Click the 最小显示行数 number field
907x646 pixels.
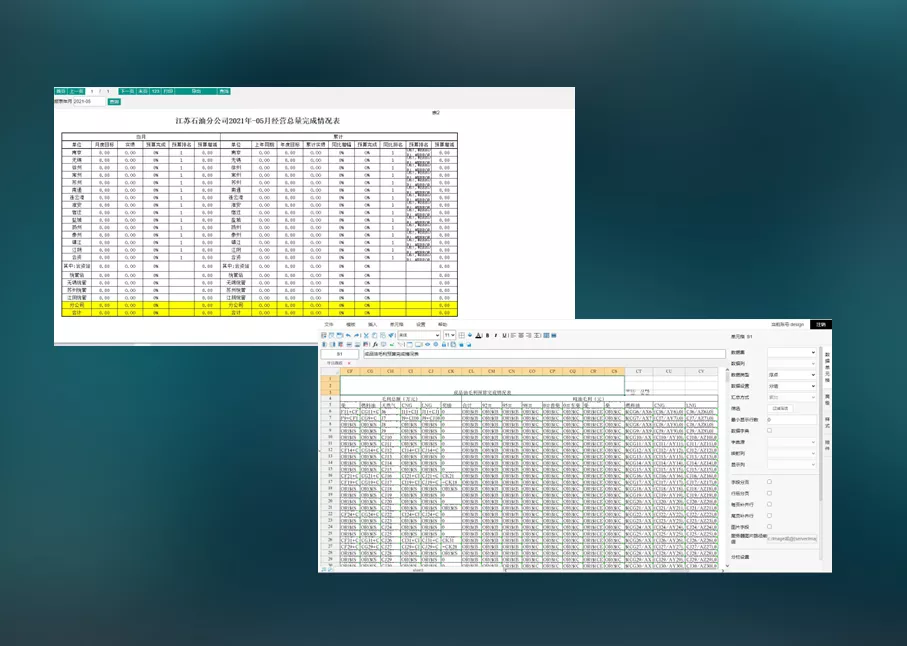pos(792,419)
